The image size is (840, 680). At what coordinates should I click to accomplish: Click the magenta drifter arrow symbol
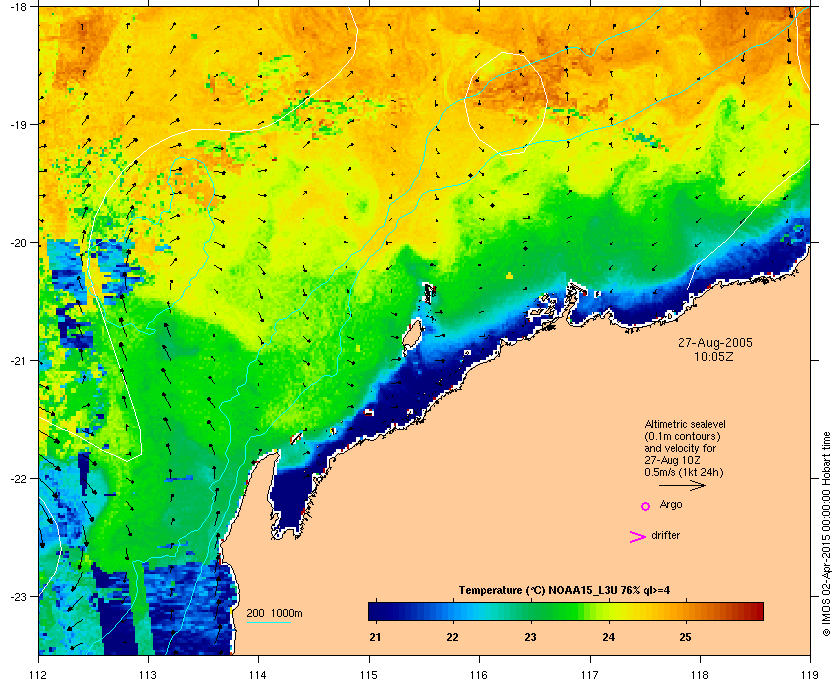638,537
